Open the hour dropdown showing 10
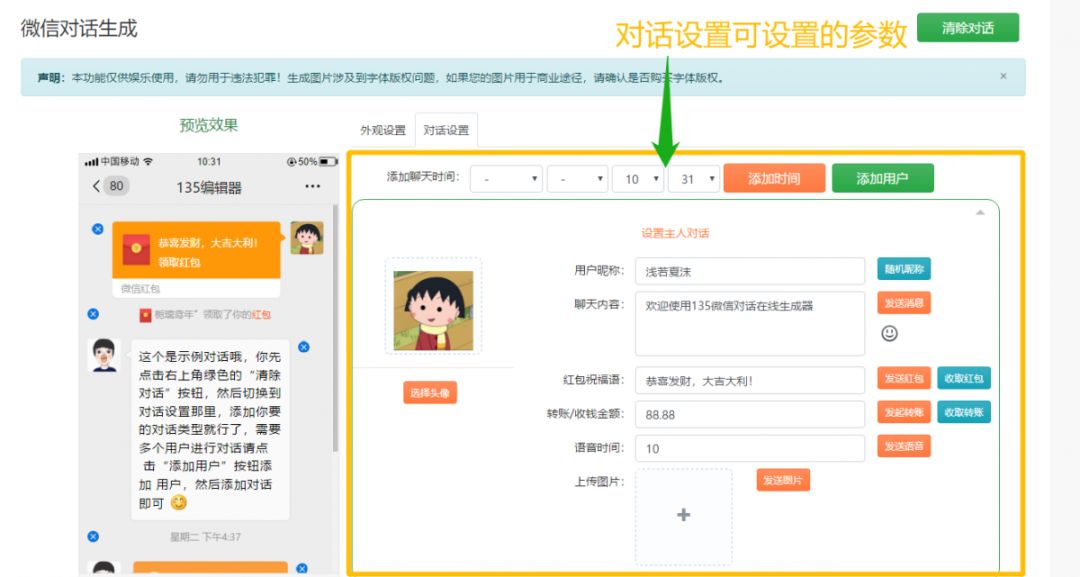The image size is (1080, 577). tap(638, 179)
